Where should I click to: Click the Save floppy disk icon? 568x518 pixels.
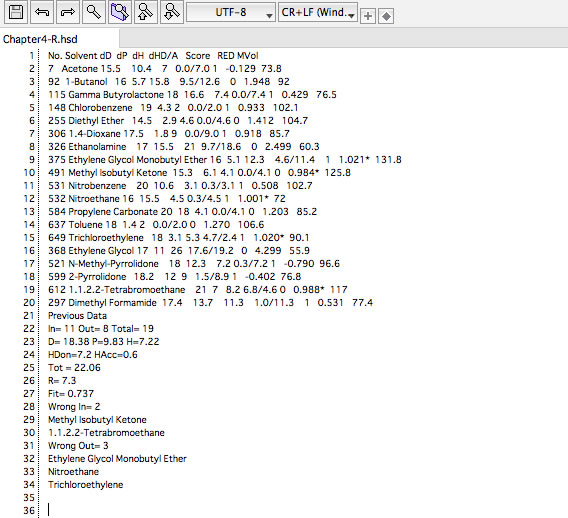(16, 13)
